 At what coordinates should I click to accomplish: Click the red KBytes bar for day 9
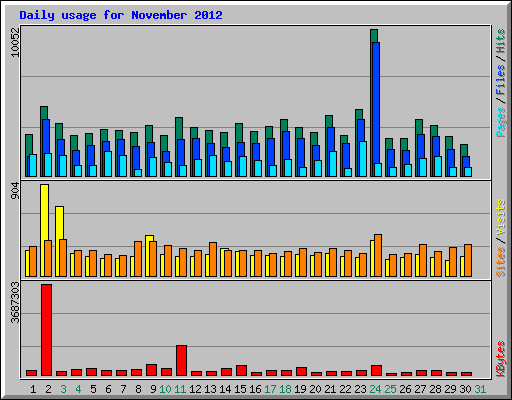[x=151, y=370]
